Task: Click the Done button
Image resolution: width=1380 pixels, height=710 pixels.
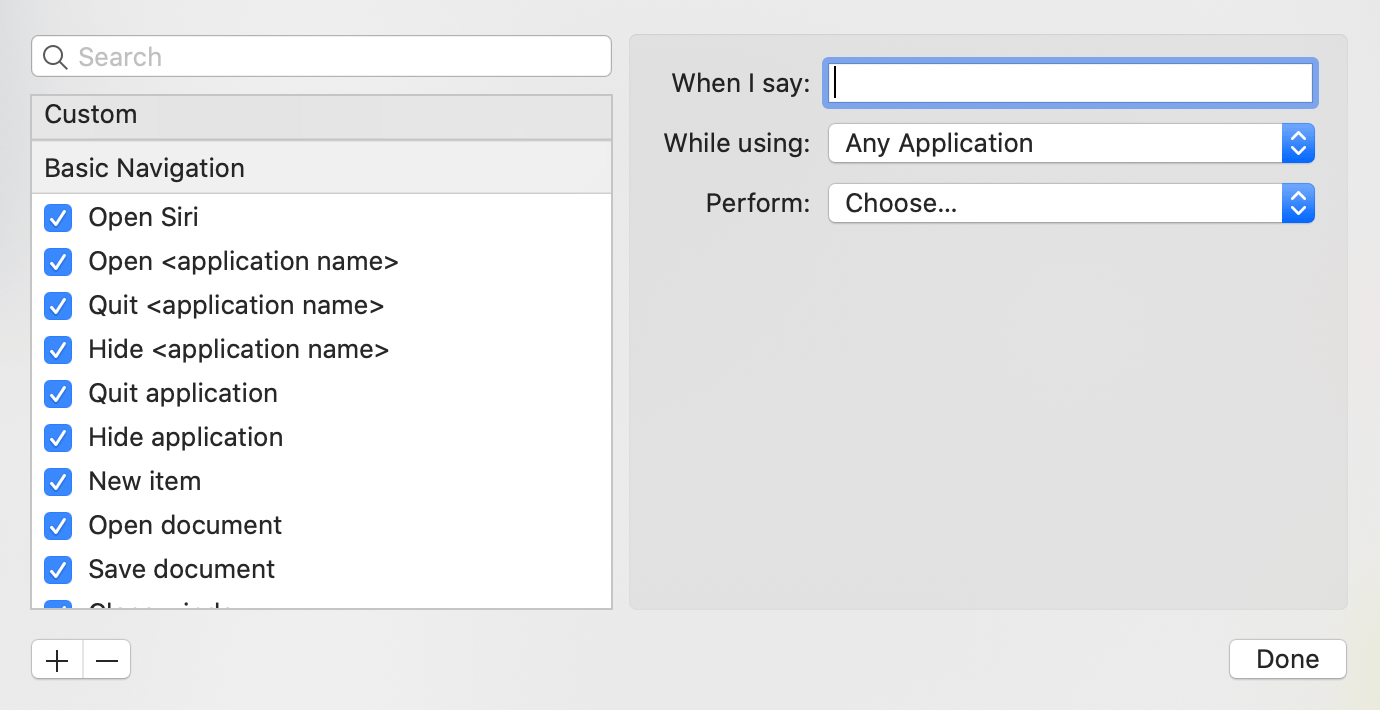Action: (1287, 659)
